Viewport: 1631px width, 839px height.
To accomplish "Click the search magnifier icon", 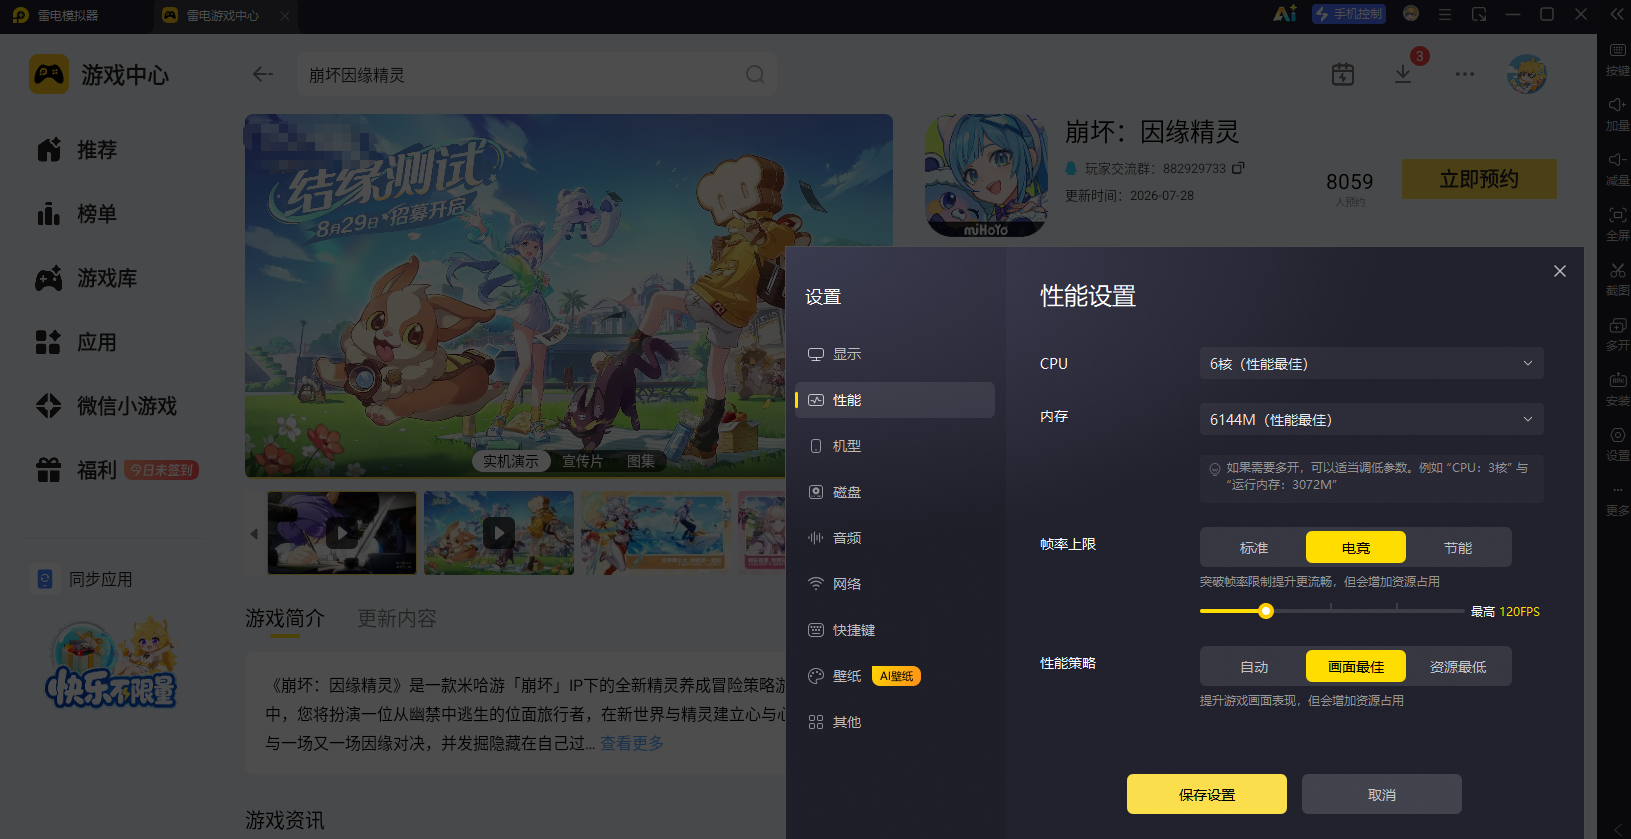I will pos(755,75).
